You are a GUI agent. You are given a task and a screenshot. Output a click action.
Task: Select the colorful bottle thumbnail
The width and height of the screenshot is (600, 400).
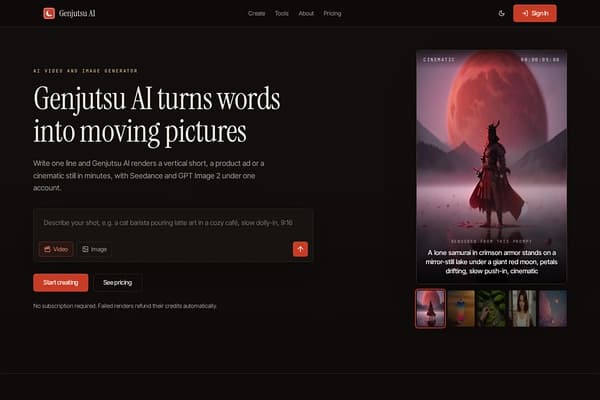click(461, 309)
